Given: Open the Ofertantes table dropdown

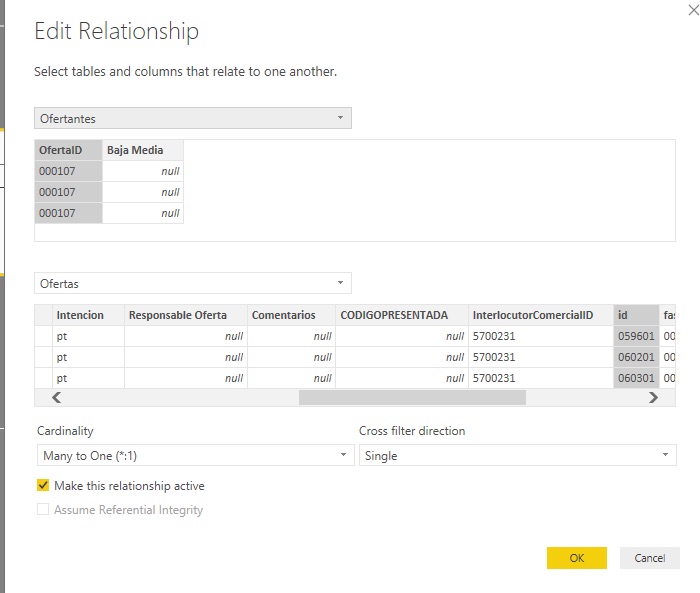Looking at the screenshot, I should 193,118.
